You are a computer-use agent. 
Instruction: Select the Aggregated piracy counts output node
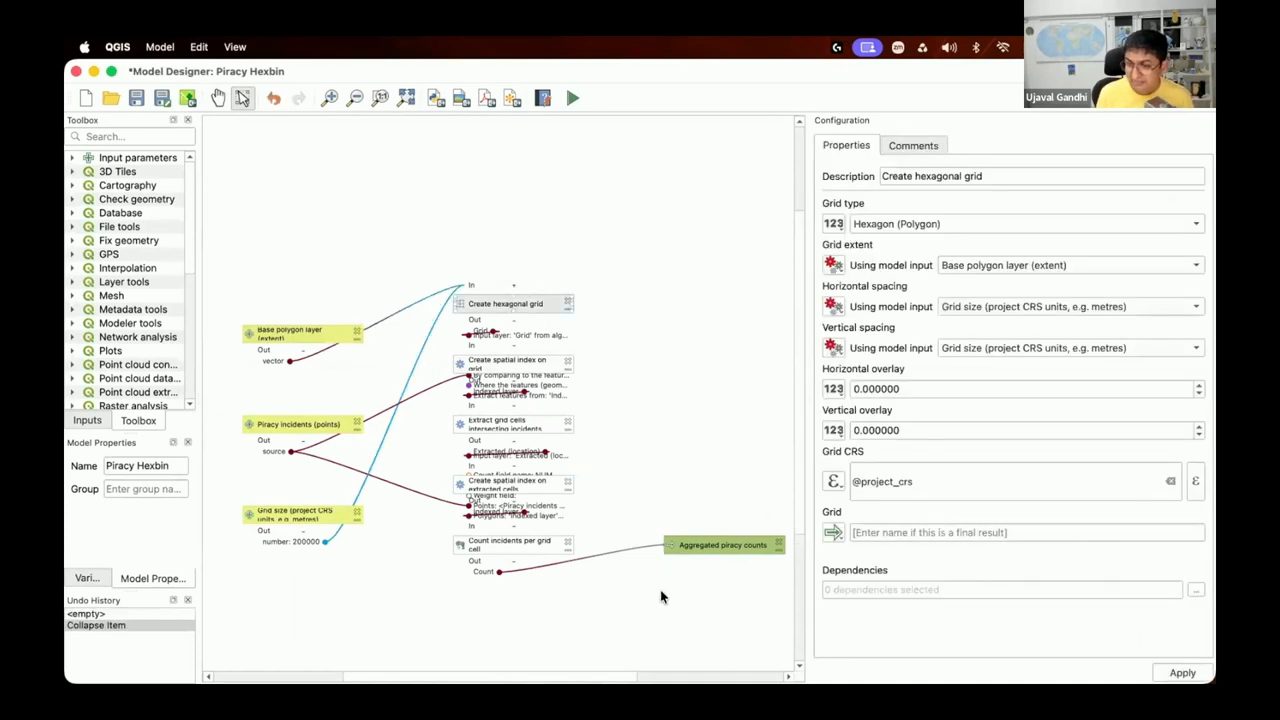pyautogui.click(x=724, y=545)
